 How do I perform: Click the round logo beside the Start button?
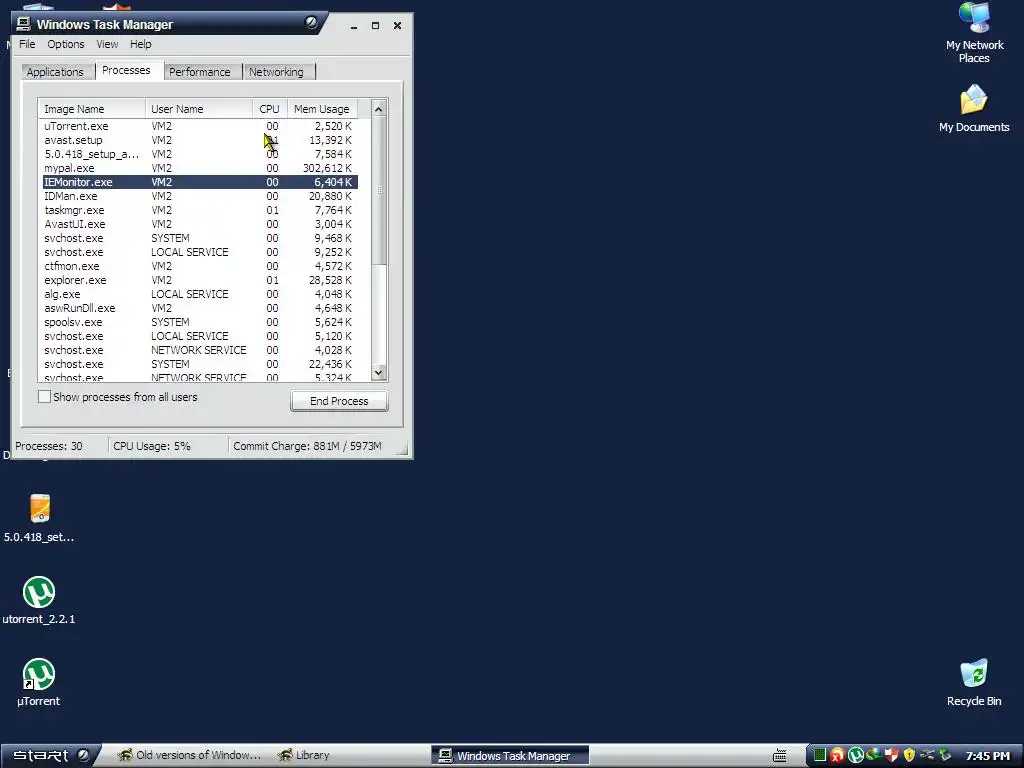click(83, 755)
